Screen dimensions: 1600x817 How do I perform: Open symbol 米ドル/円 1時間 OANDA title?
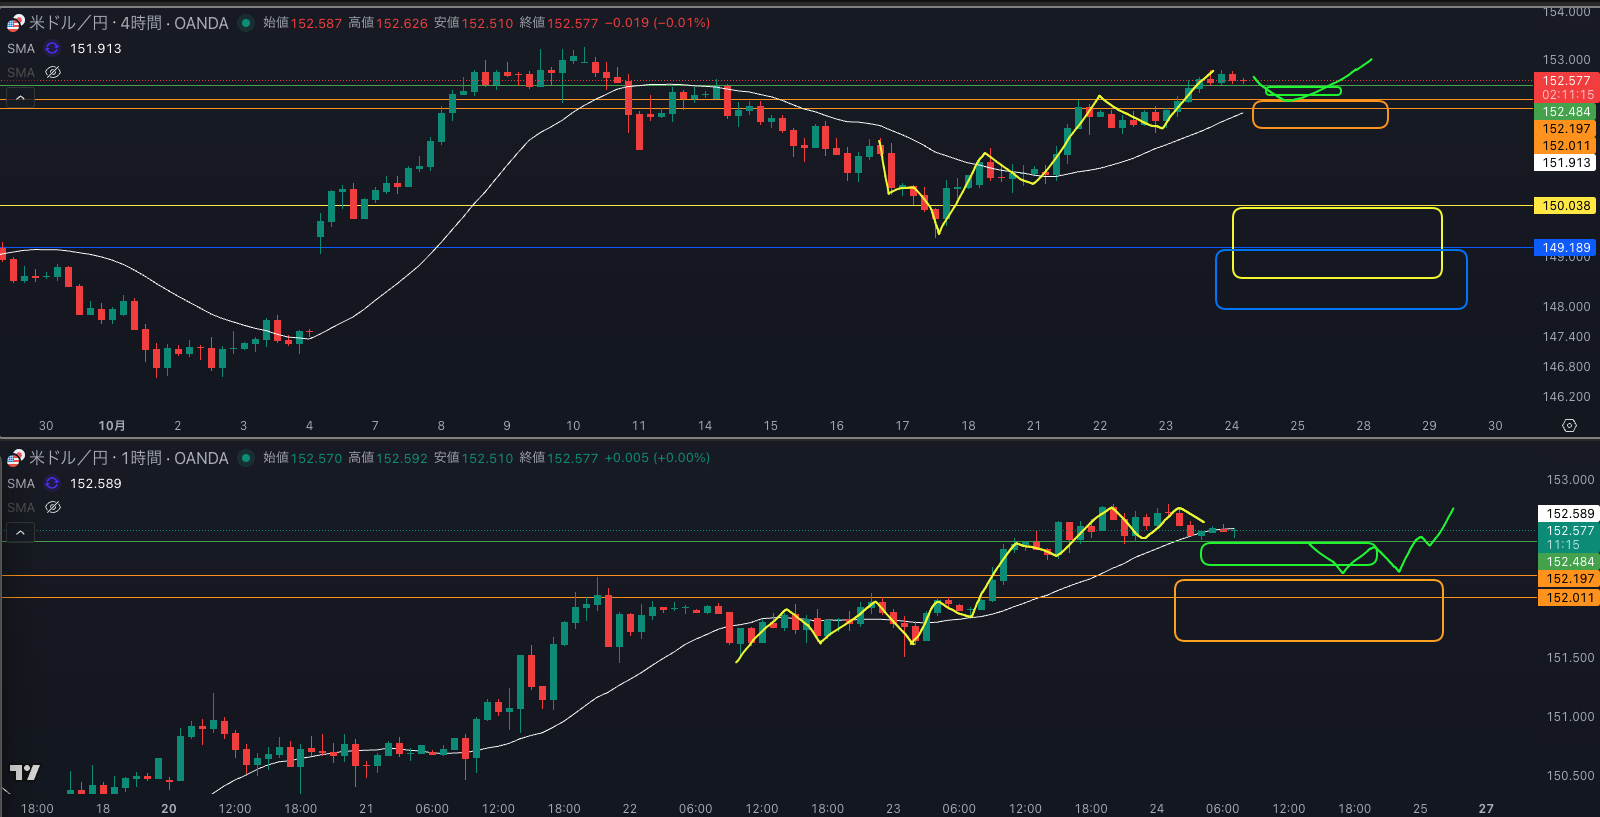click(128, 458)
